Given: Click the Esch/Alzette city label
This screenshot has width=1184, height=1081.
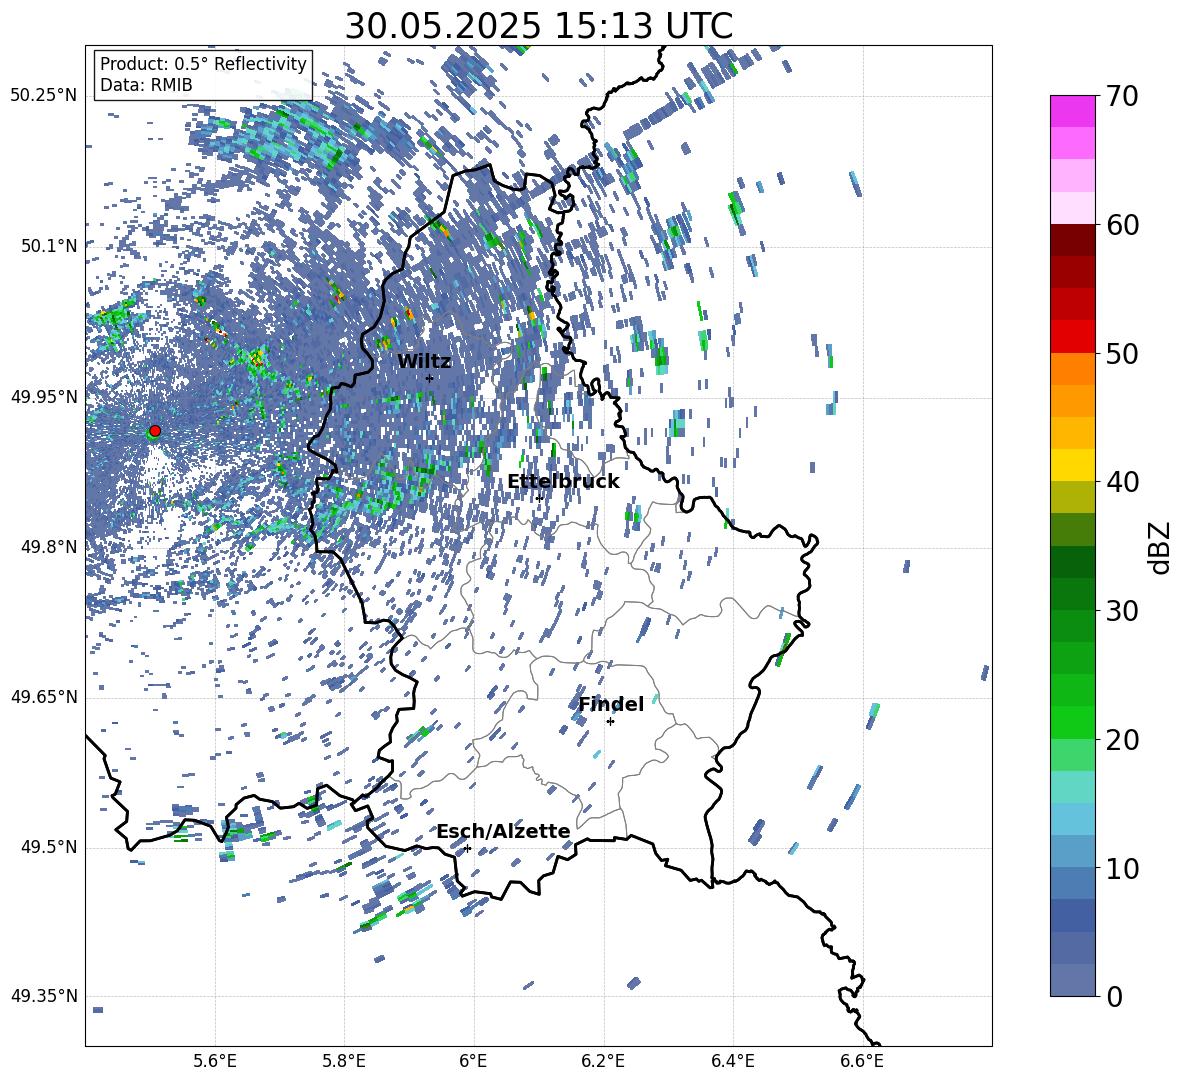Looking at the screenshot, I should point(504,831).
